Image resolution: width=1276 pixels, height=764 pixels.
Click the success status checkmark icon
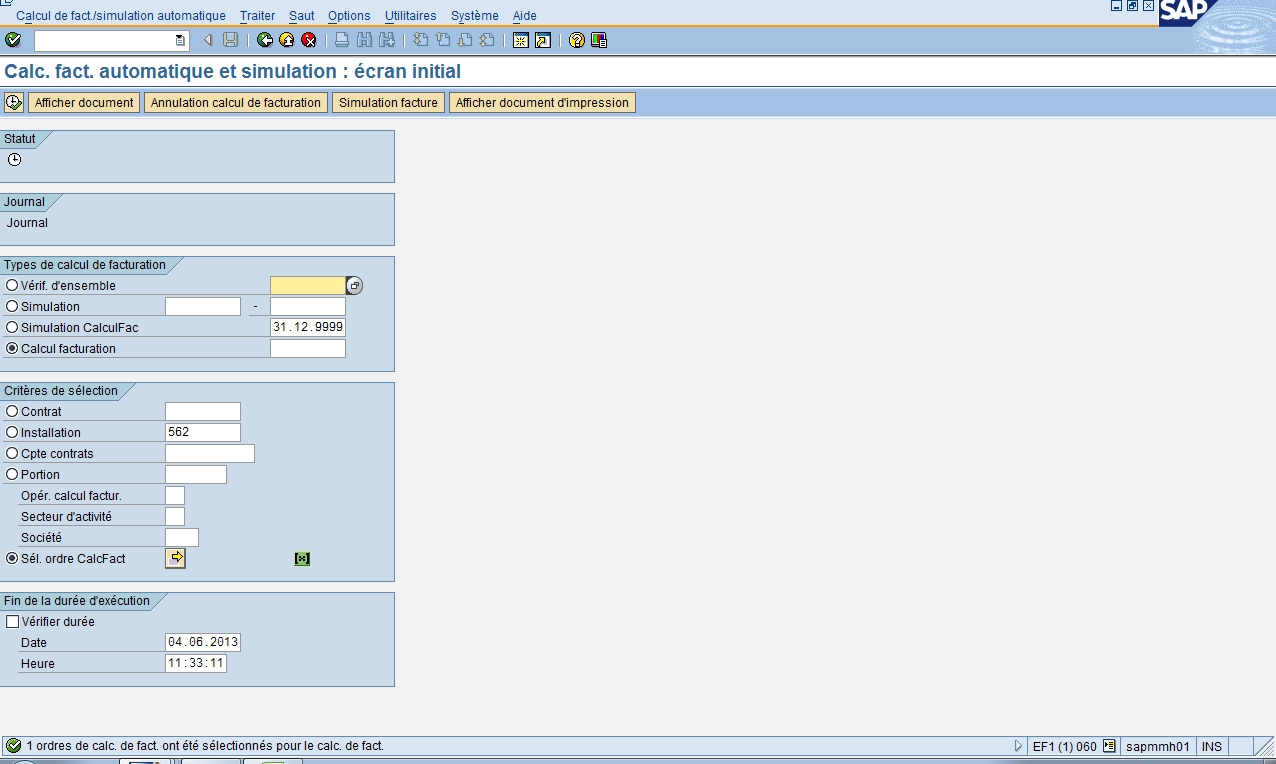coord(13,746)
